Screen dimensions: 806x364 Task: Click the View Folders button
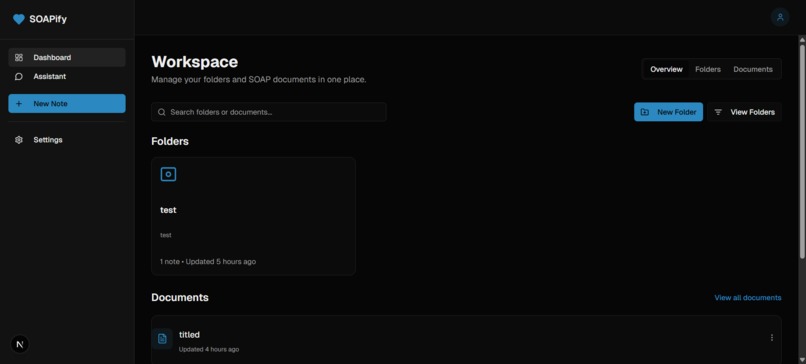744,112
